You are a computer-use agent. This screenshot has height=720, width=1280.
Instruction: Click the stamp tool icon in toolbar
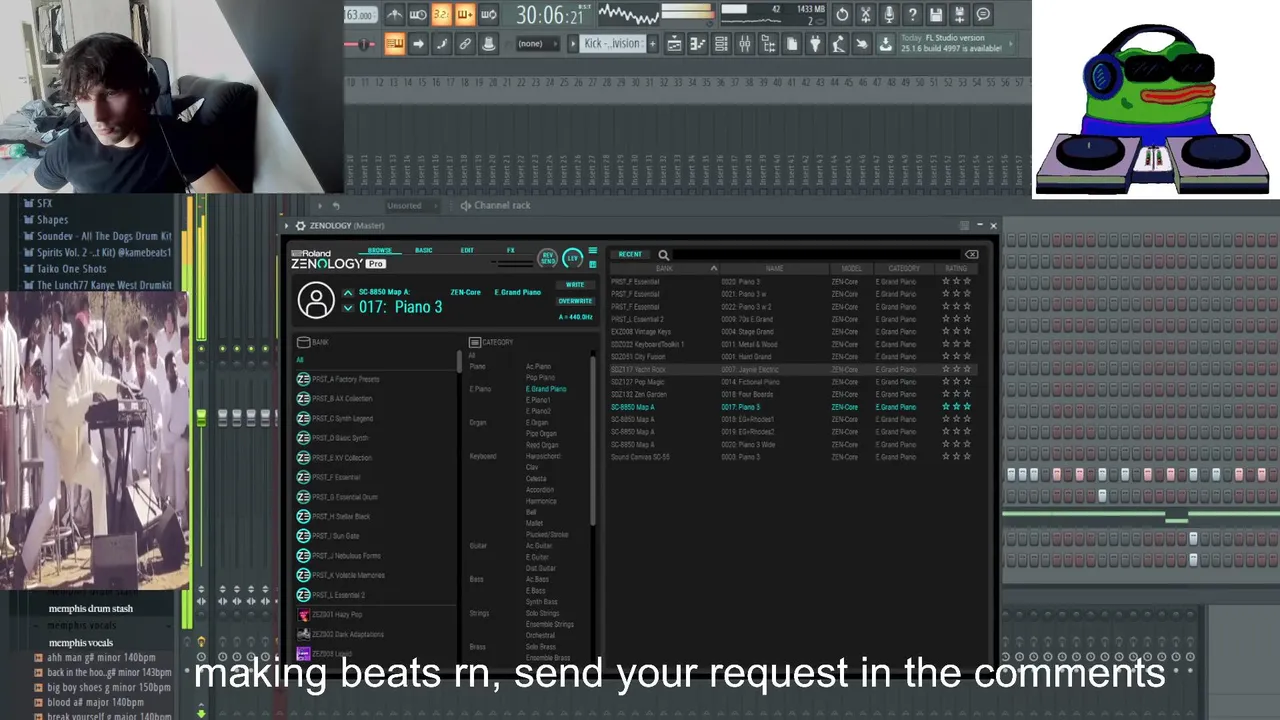coord(488,44)
